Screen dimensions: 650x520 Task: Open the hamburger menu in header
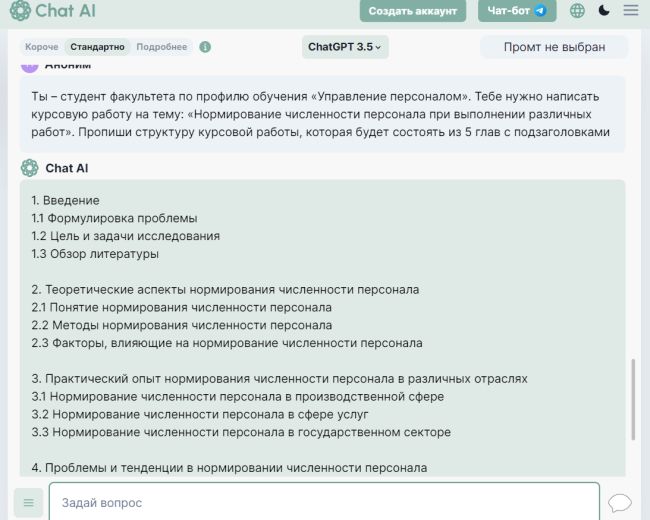pos(631,11)
